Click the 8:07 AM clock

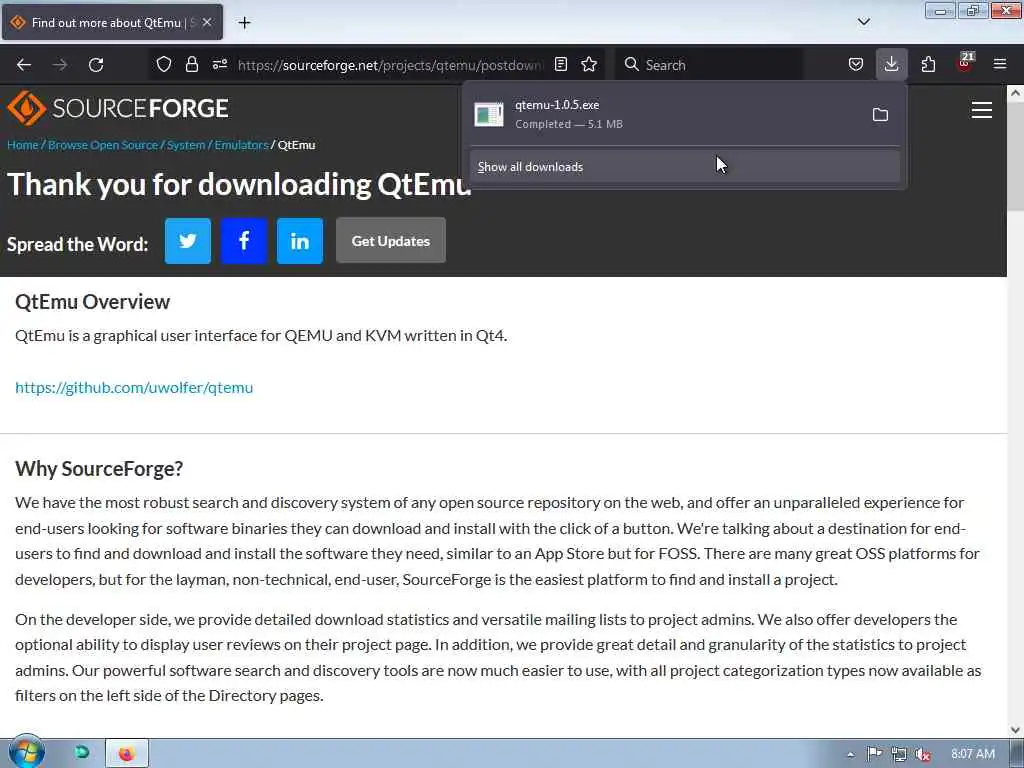pos(972,754)
